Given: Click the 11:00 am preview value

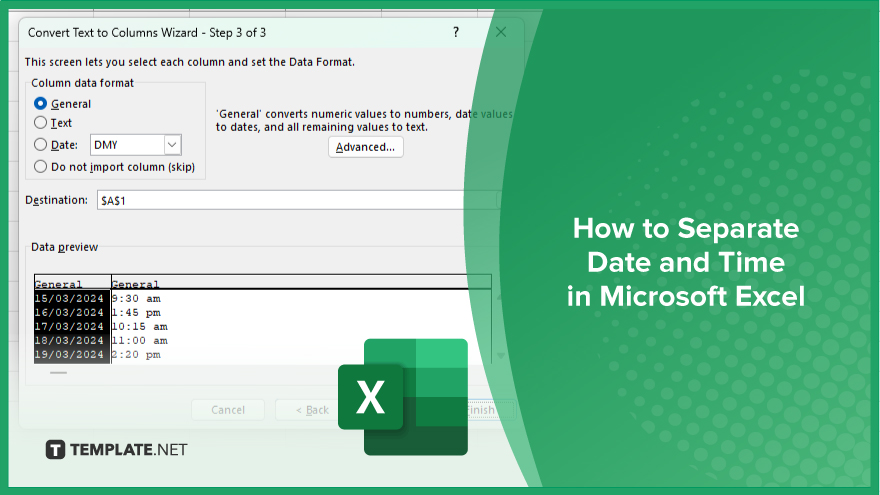Looking at the screenshot, I should coord(140,341).
